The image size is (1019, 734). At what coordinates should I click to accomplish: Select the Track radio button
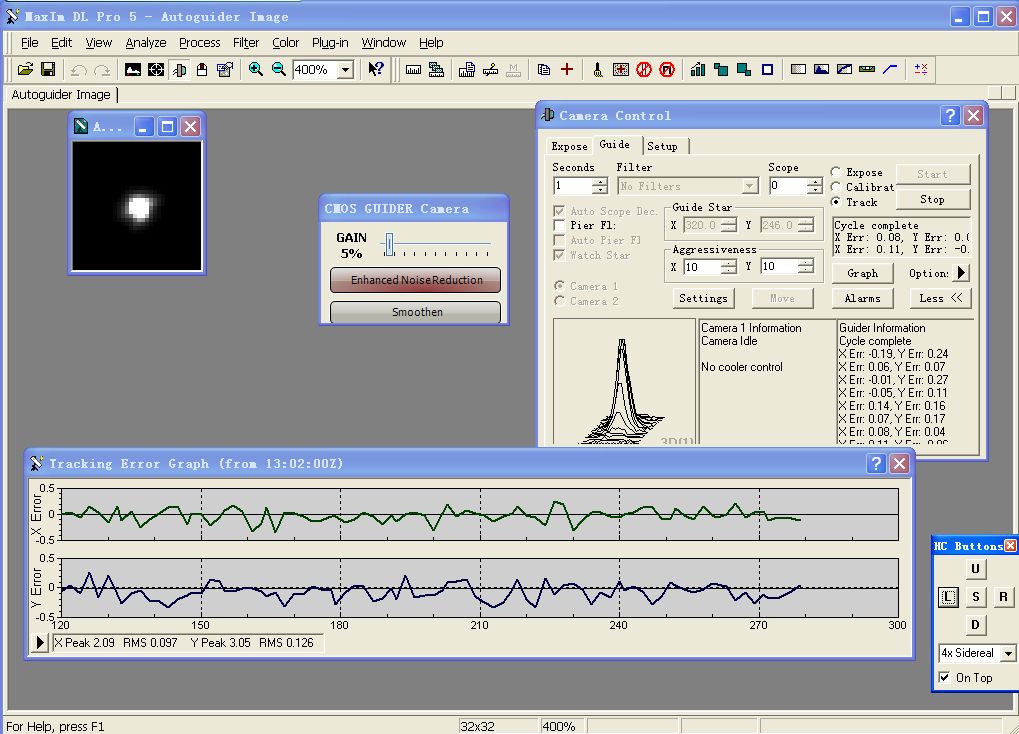point(836,202)
